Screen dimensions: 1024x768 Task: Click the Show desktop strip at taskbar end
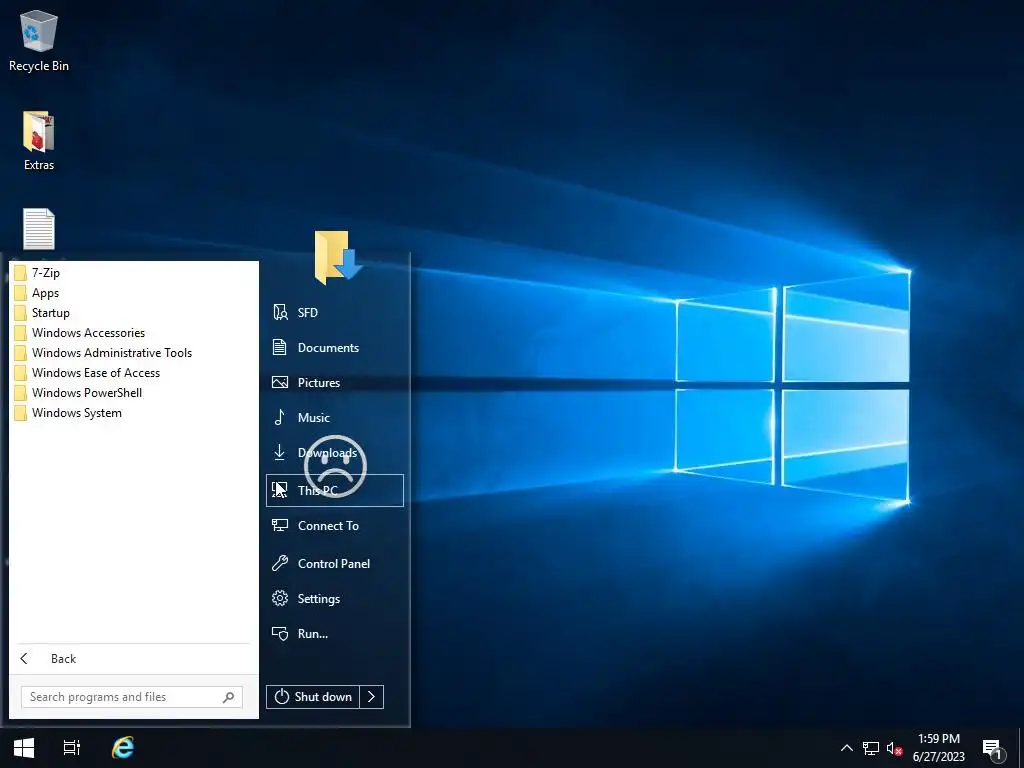point(1021,748)
